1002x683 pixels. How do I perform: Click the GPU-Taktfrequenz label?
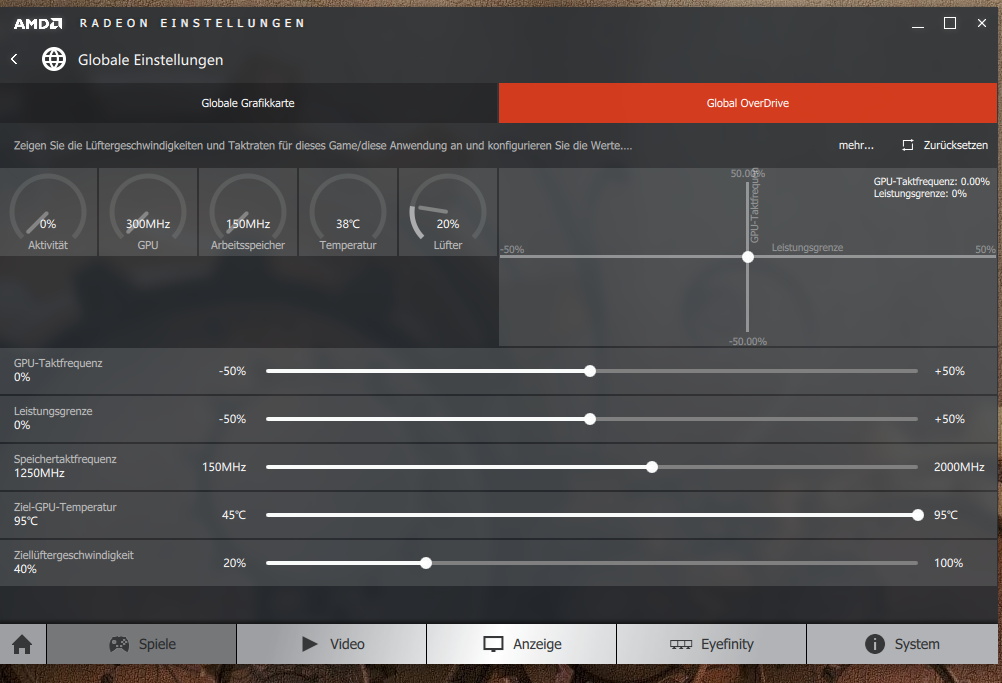58,363
